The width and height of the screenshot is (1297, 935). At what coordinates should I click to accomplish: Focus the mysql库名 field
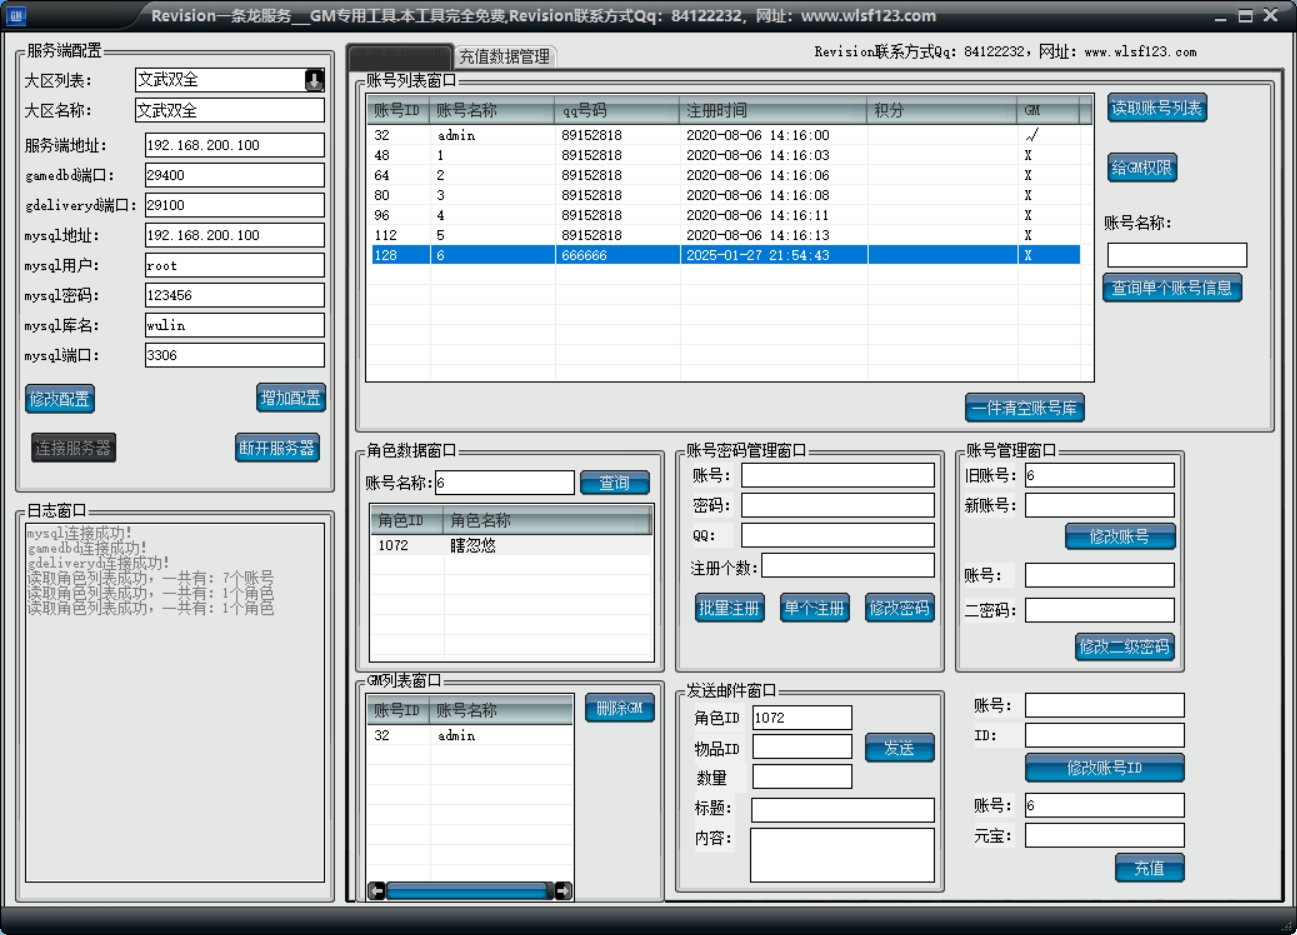click(x=235, y=325)
